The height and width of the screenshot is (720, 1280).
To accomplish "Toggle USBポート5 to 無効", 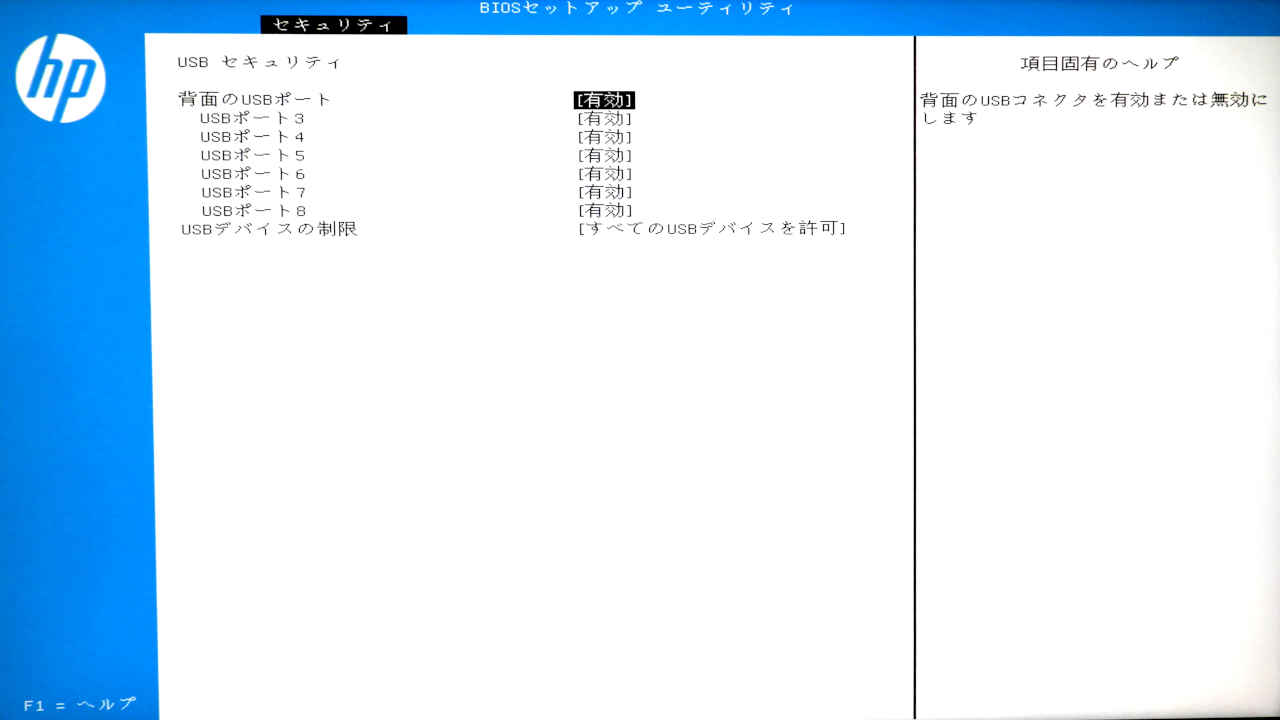I will 606,154.
